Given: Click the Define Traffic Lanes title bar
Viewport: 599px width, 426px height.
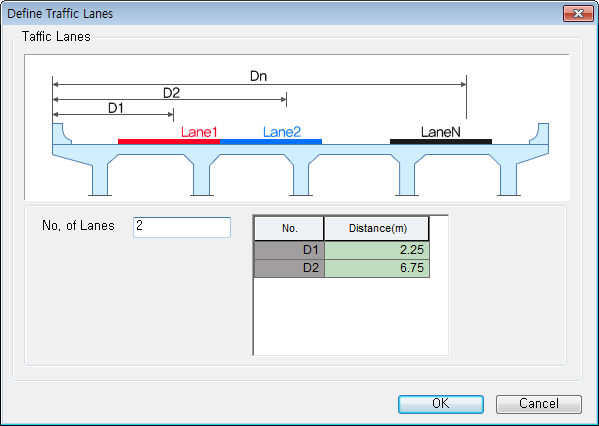Looking at the screenshot, I should pos(283,14).
